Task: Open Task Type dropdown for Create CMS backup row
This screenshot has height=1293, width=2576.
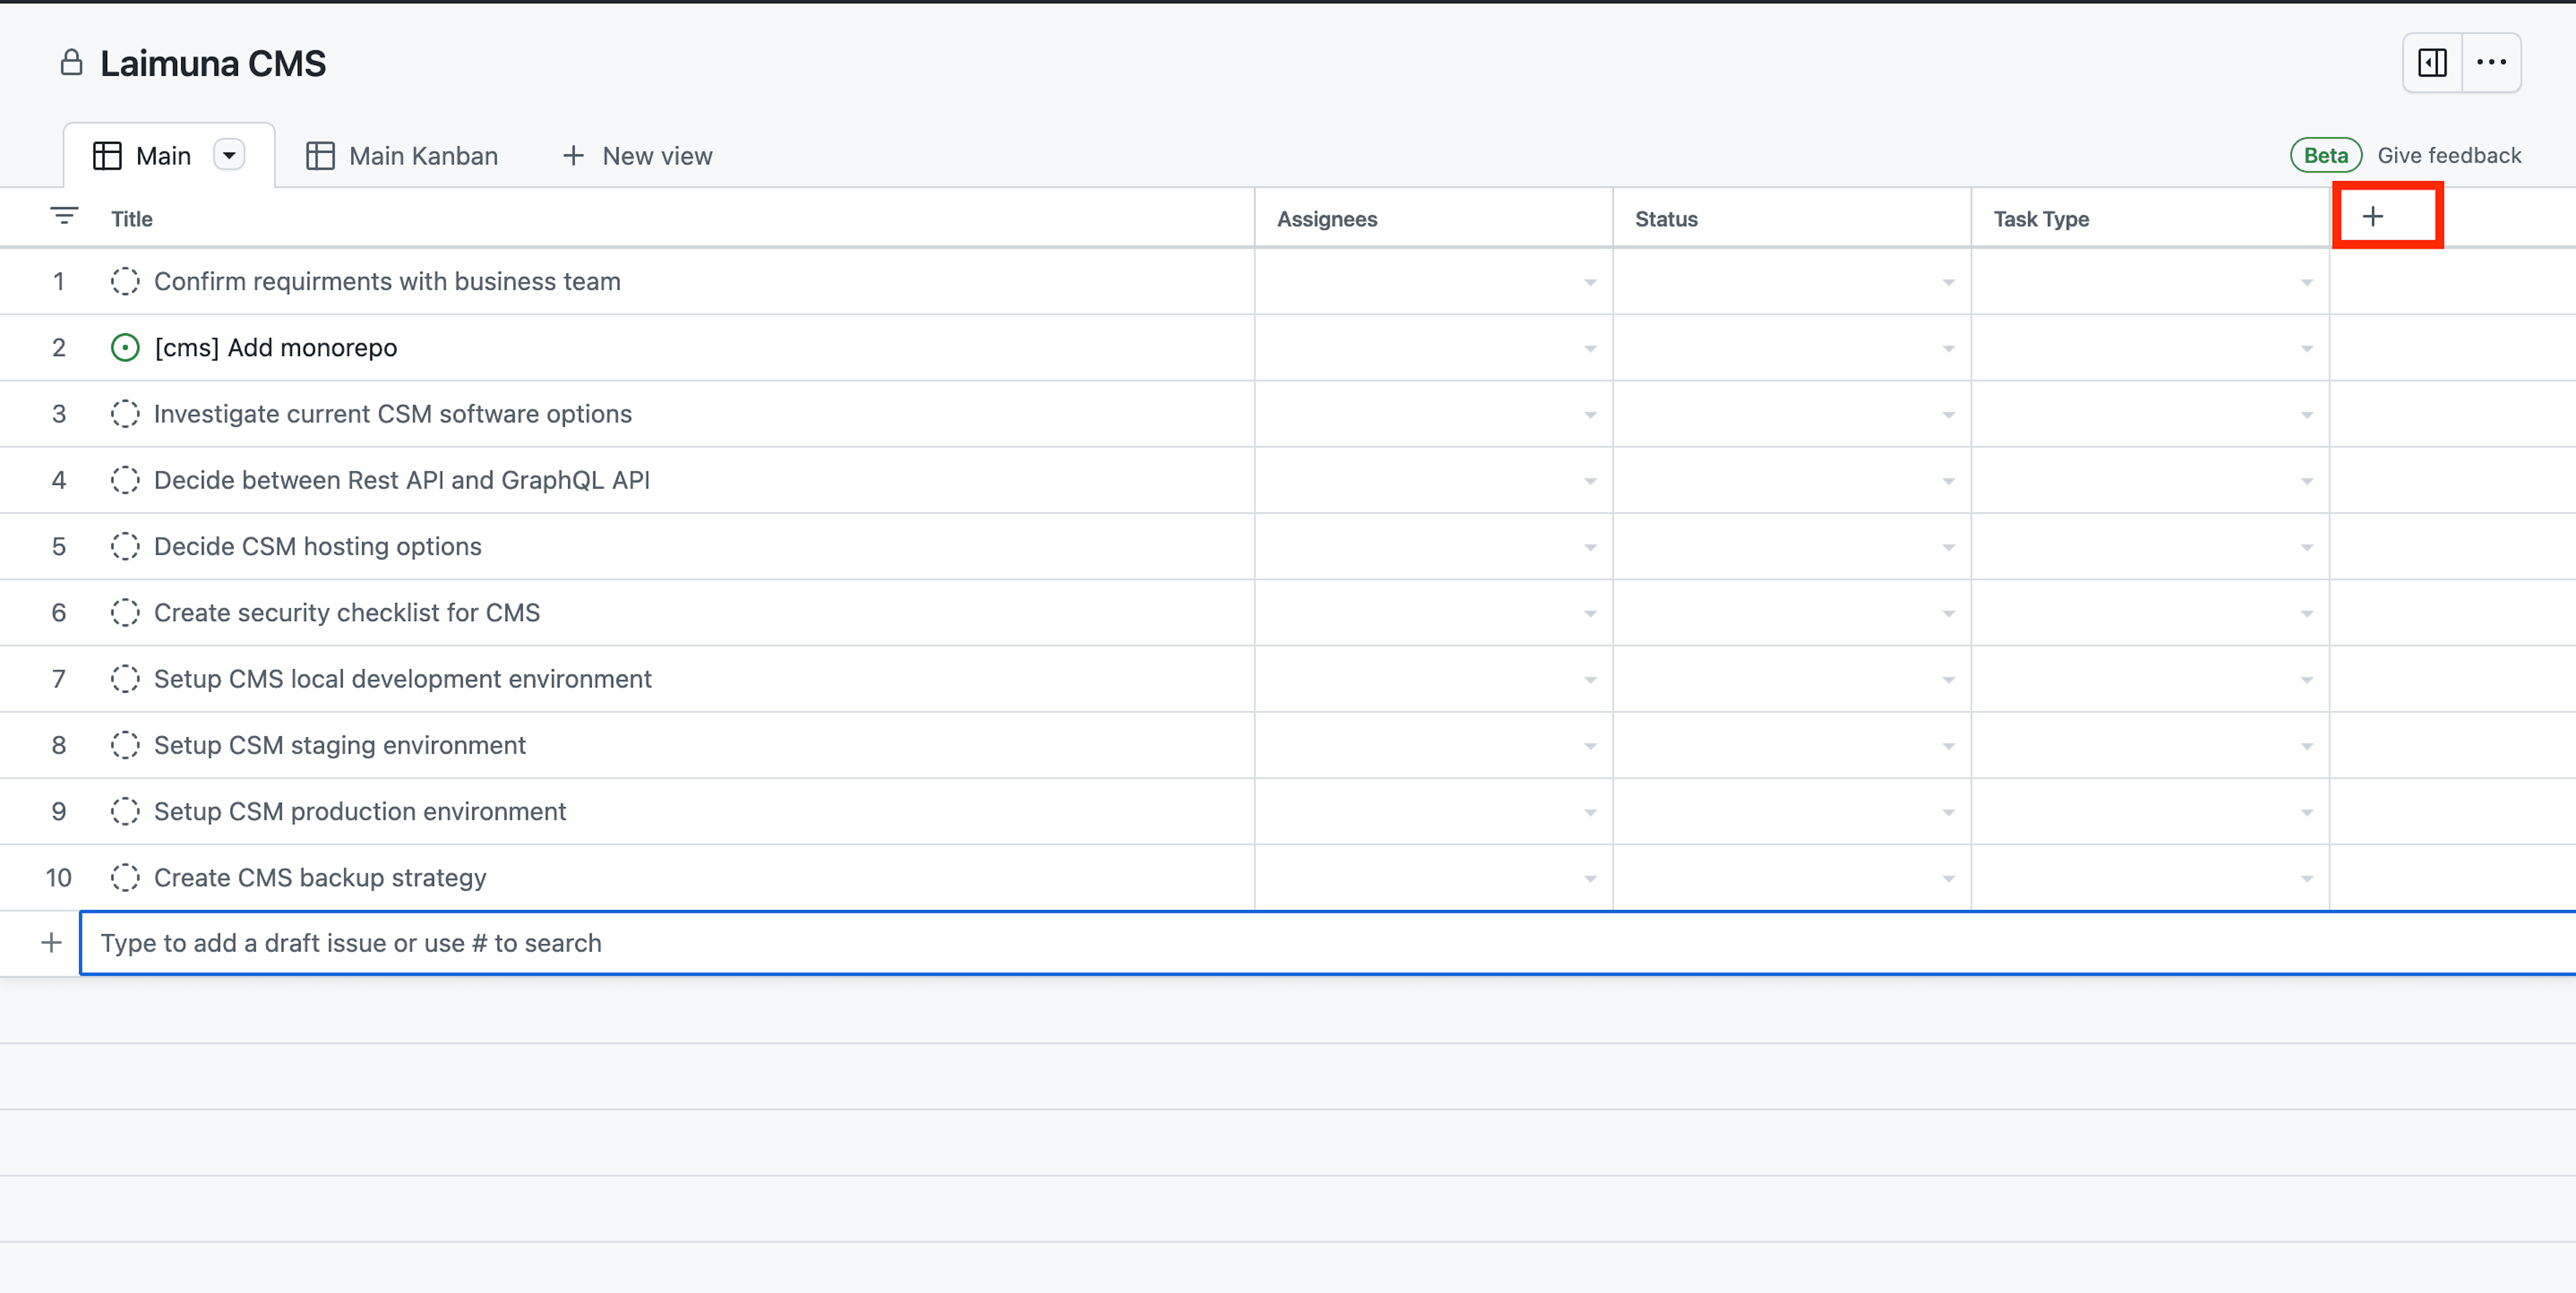Action: click(x=2306, y=879)
